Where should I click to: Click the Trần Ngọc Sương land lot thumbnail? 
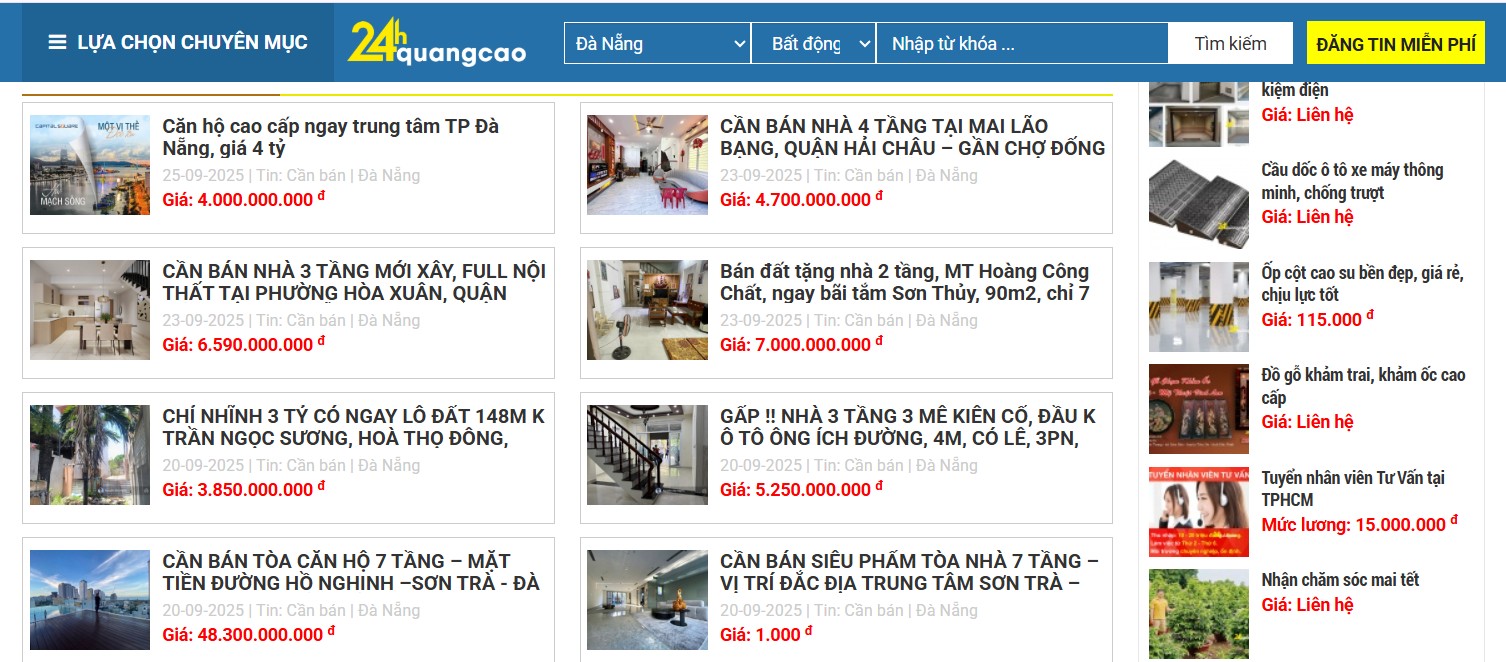coord(90,455)
